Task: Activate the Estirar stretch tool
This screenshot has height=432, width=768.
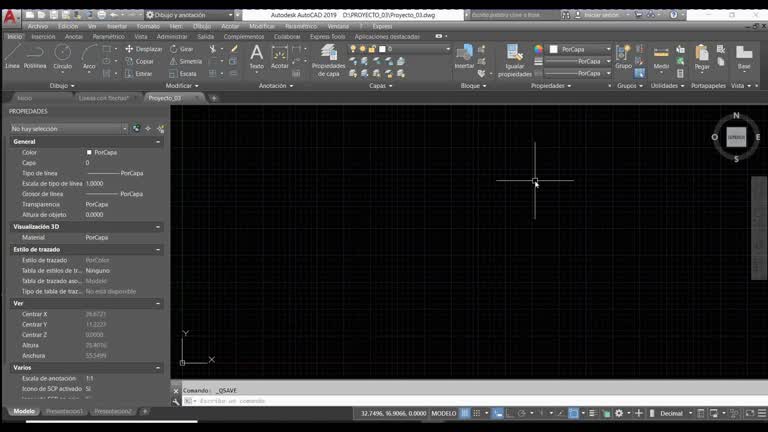Action: (139, 73)
